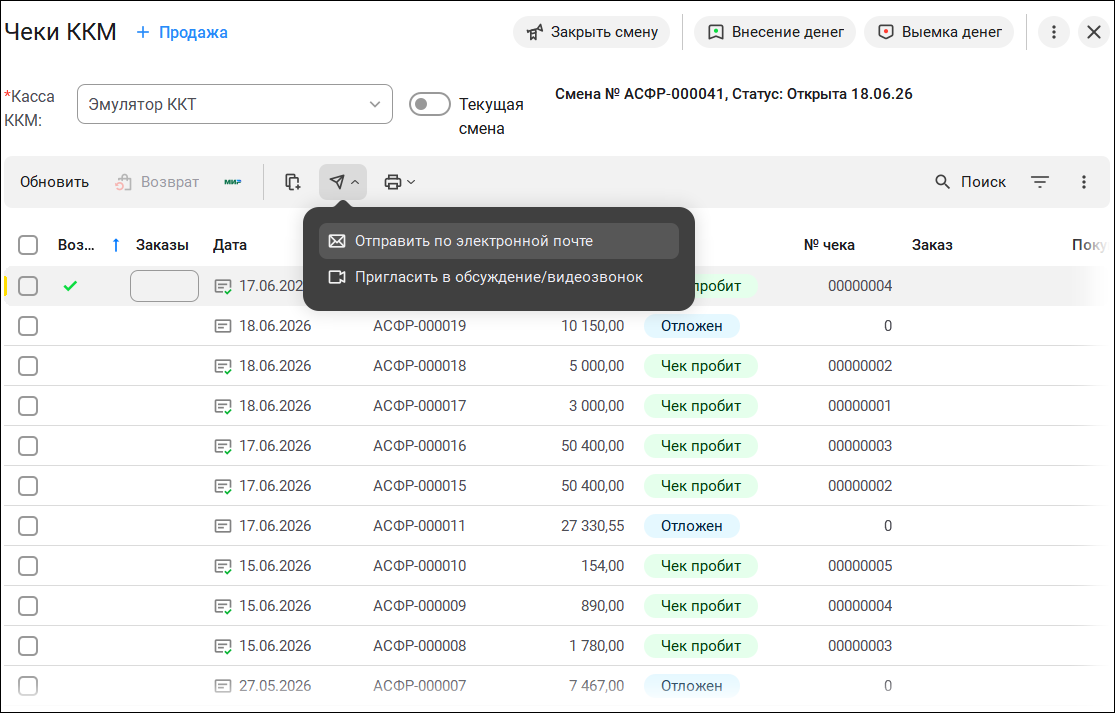Close the Чеки ККМ form
This screenshot has height=713, width=1115.
click(1094, 32)
